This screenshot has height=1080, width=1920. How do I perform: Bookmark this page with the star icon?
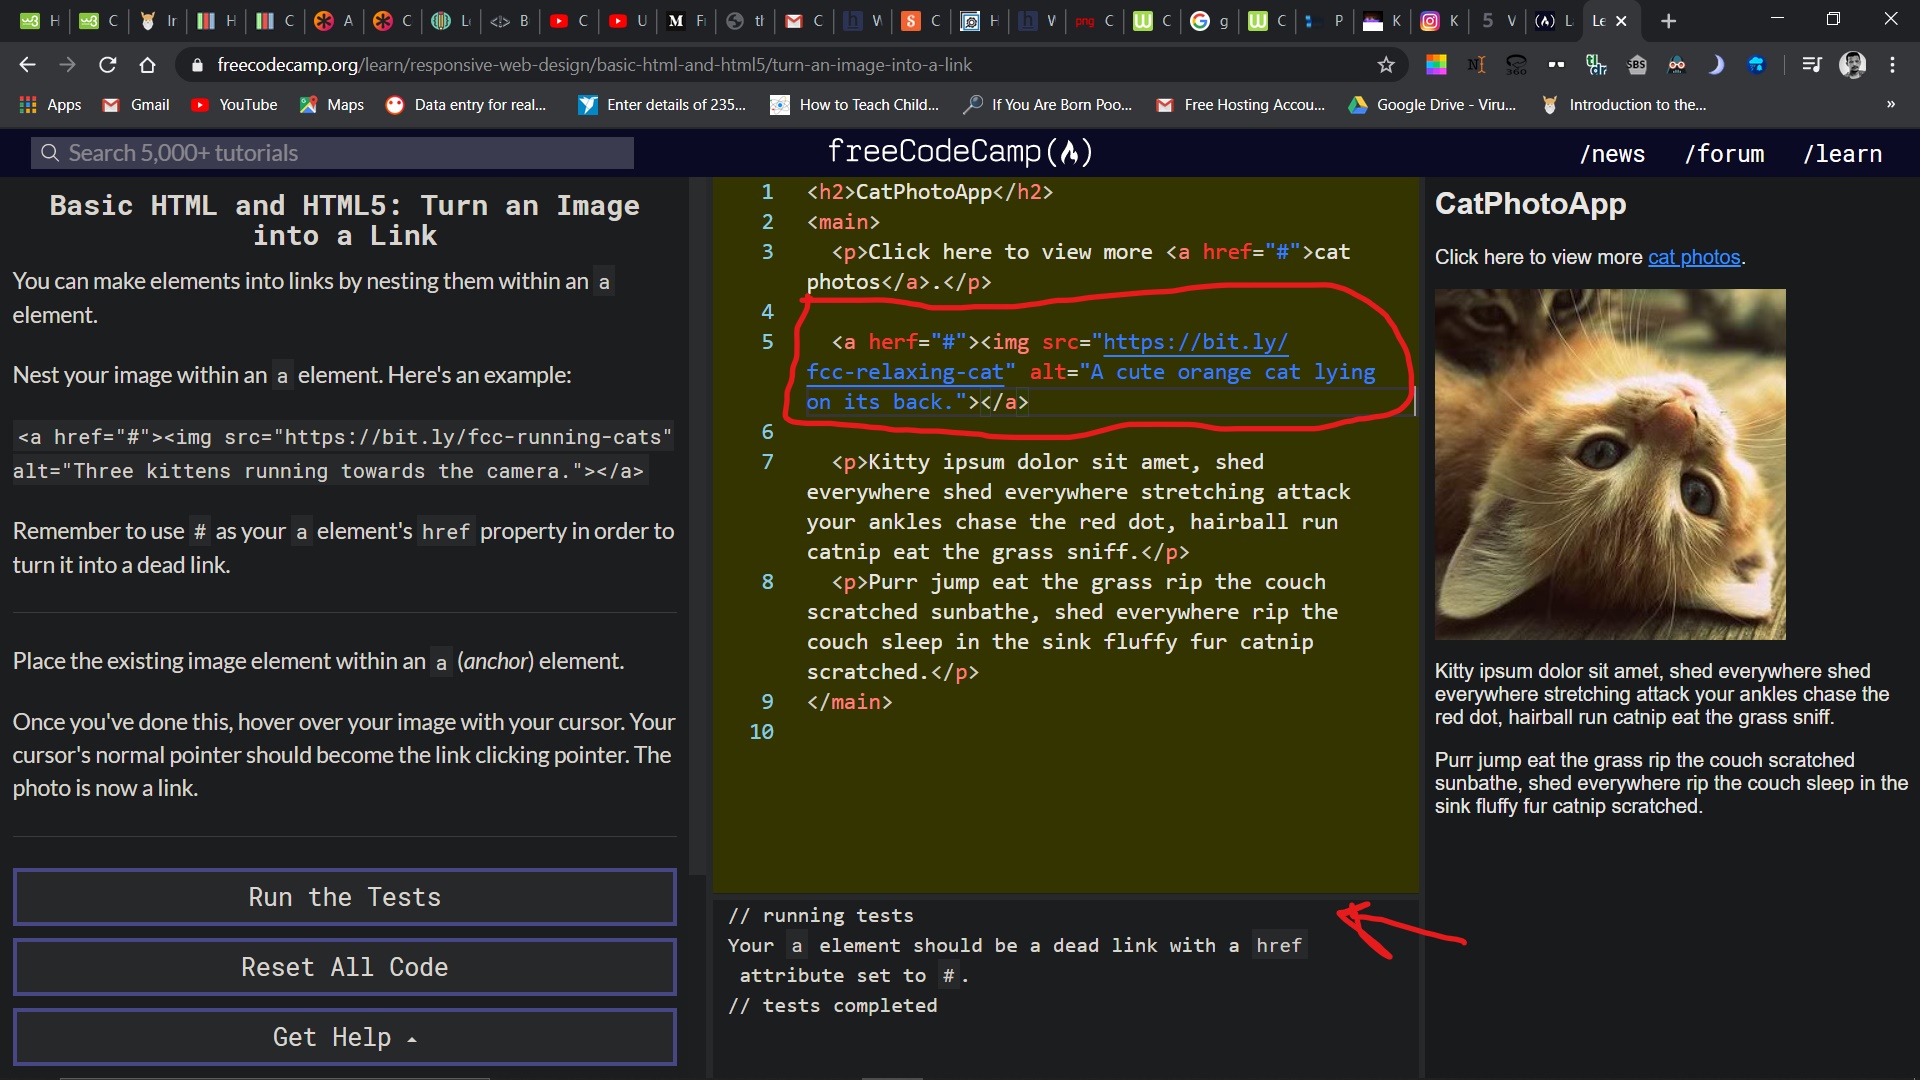point(1386,64)
